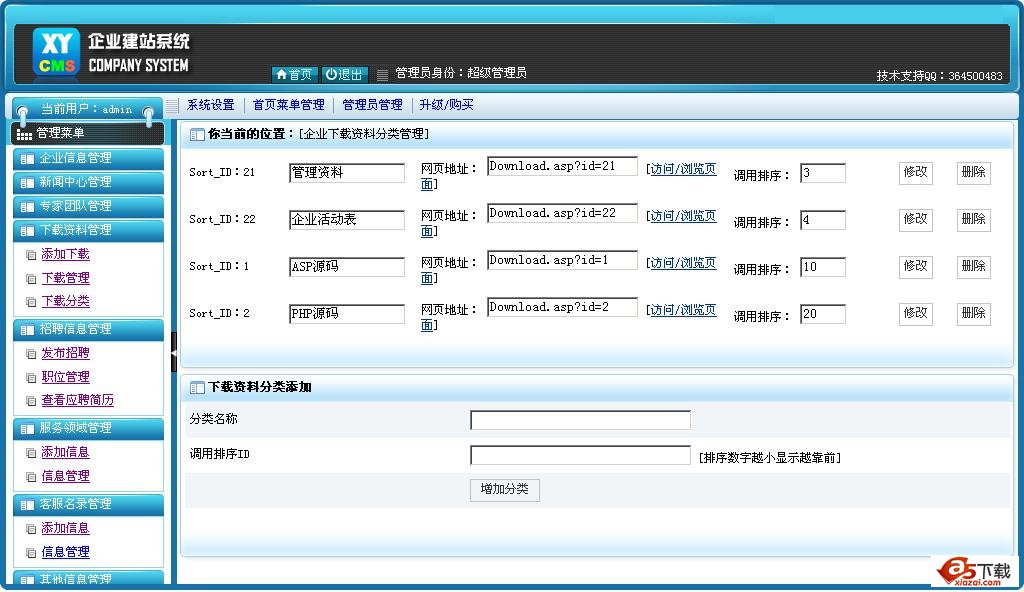Delete the PHP源码 category row
The height and width of the screenshot is (592, 1024).
pyautogui.click(x=973, y=314)
